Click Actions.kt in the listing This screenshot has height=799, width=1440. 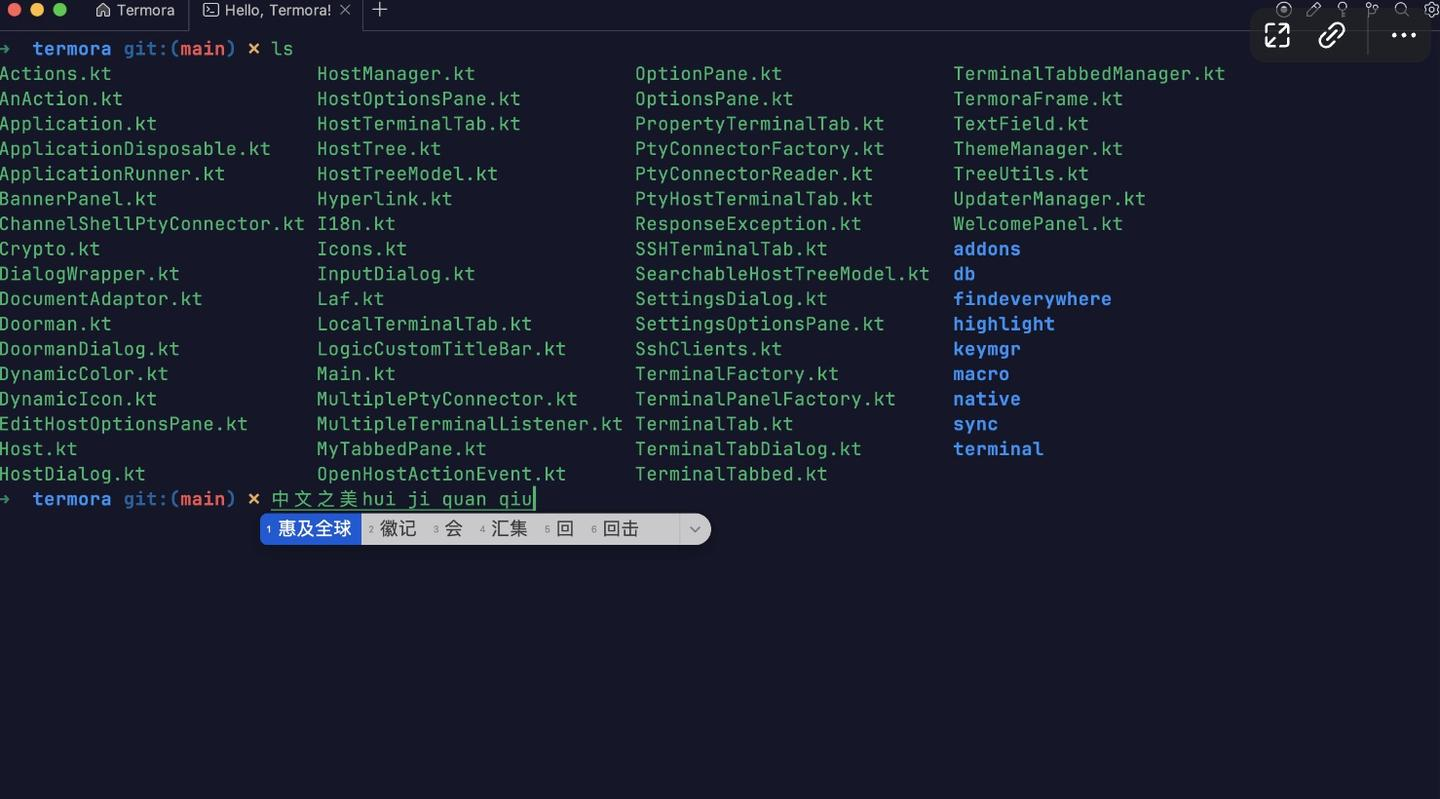pos(56,74)
